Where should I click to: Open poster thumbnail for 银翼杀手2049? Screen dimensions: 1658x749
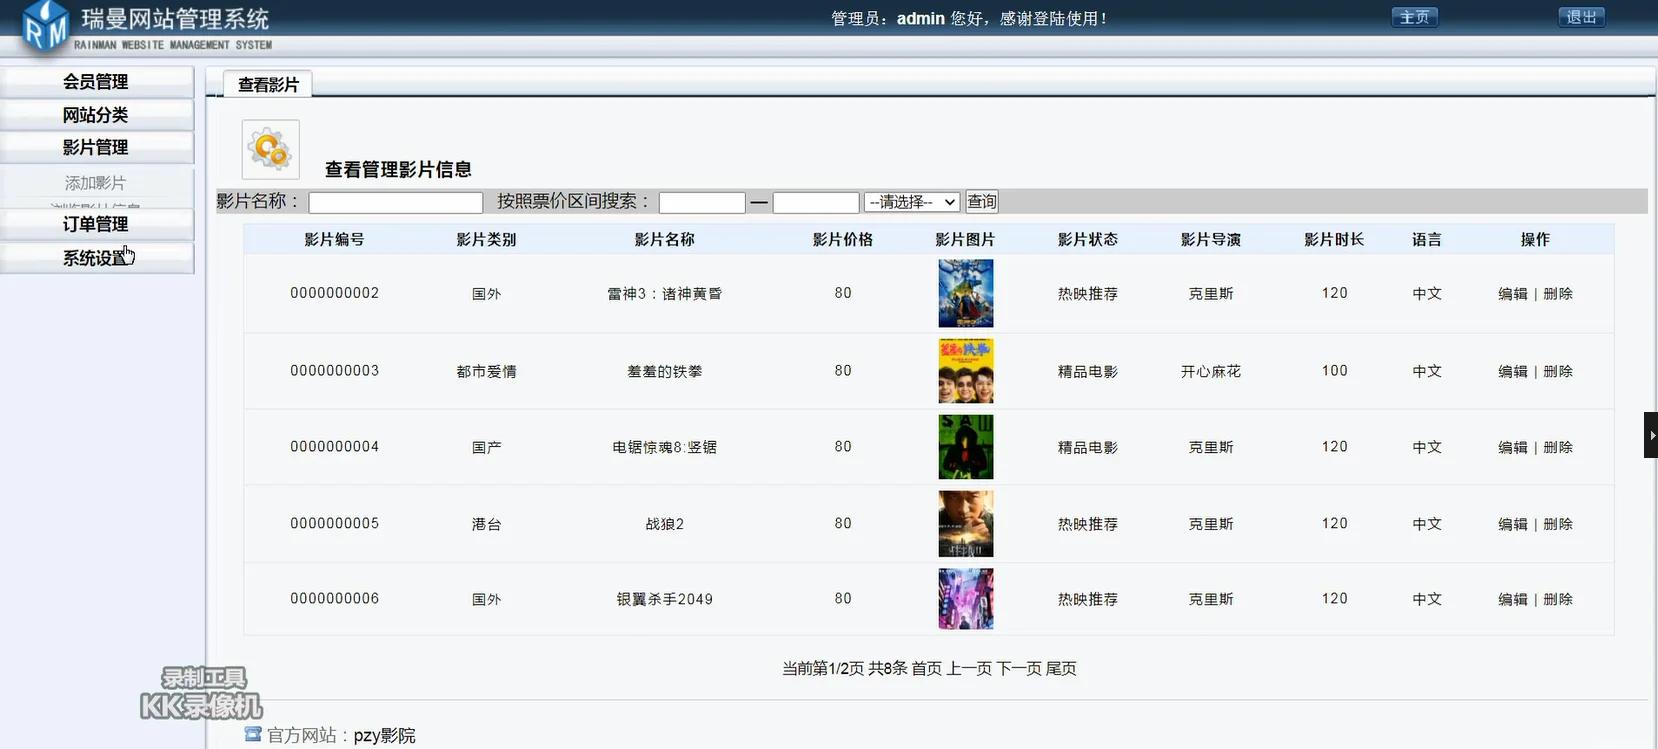point(966,599)
